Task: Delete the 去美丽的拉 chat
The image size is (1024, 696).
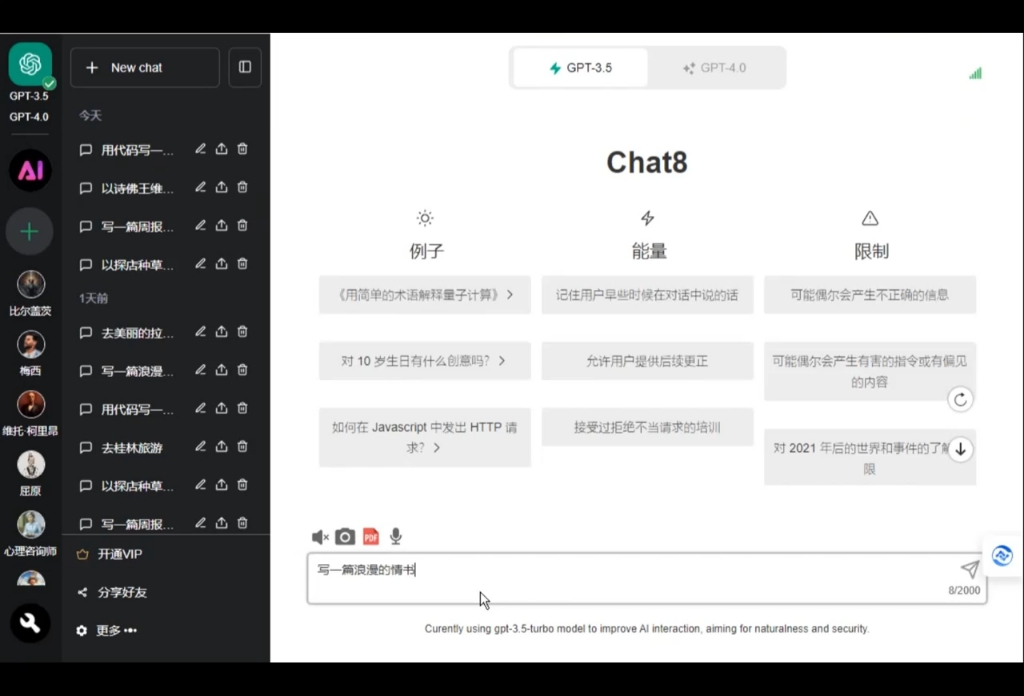Action: coord(242,332)
